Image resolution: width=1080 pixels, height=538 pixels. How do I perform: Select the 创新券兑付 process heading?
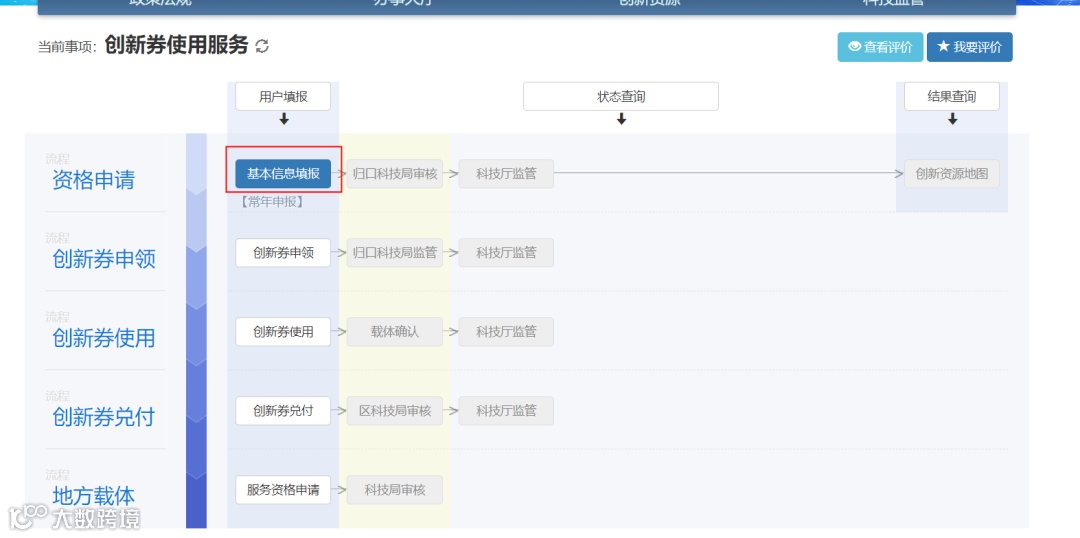[104, 417]
